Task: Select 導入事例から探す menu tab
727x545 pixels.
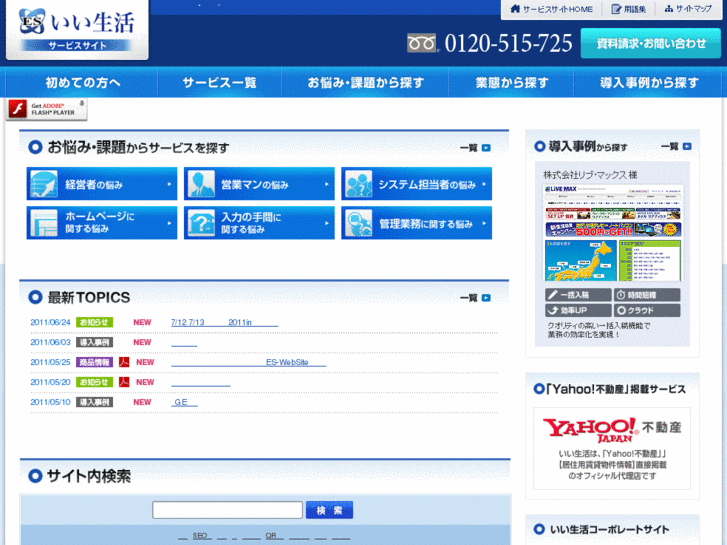Action: (649, 83)
